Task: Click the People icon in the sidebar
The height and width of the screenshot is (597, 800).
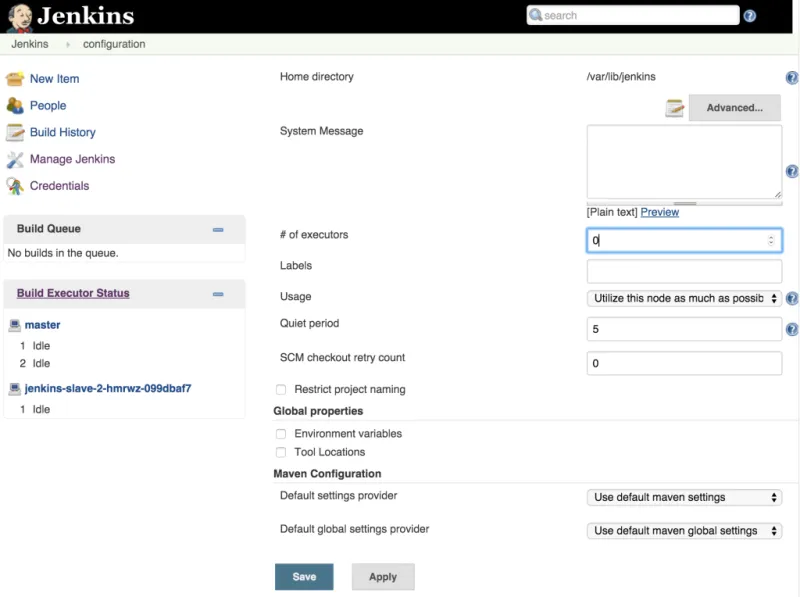Action: tap(16, 105)
